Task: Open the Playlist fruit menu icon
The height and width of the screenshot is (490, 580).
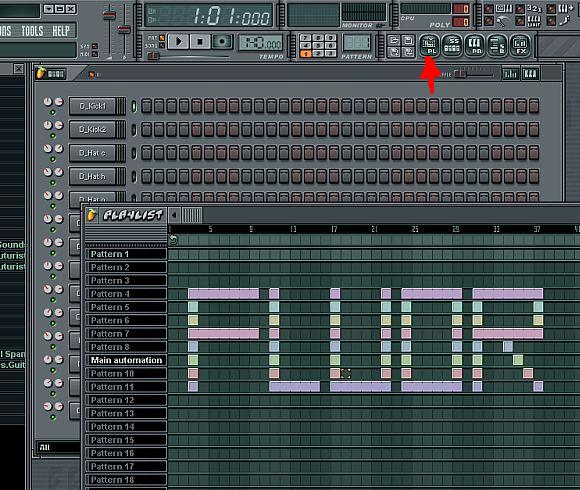Action: [x=91, y=214]
